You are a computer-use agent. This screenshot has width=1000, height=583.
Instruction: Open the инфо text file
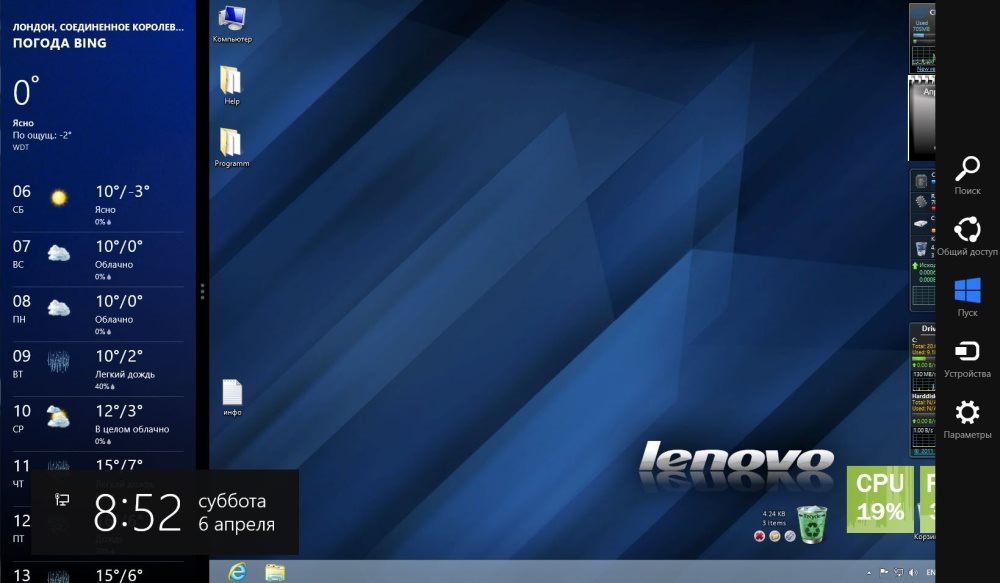[x=232, y=394]
